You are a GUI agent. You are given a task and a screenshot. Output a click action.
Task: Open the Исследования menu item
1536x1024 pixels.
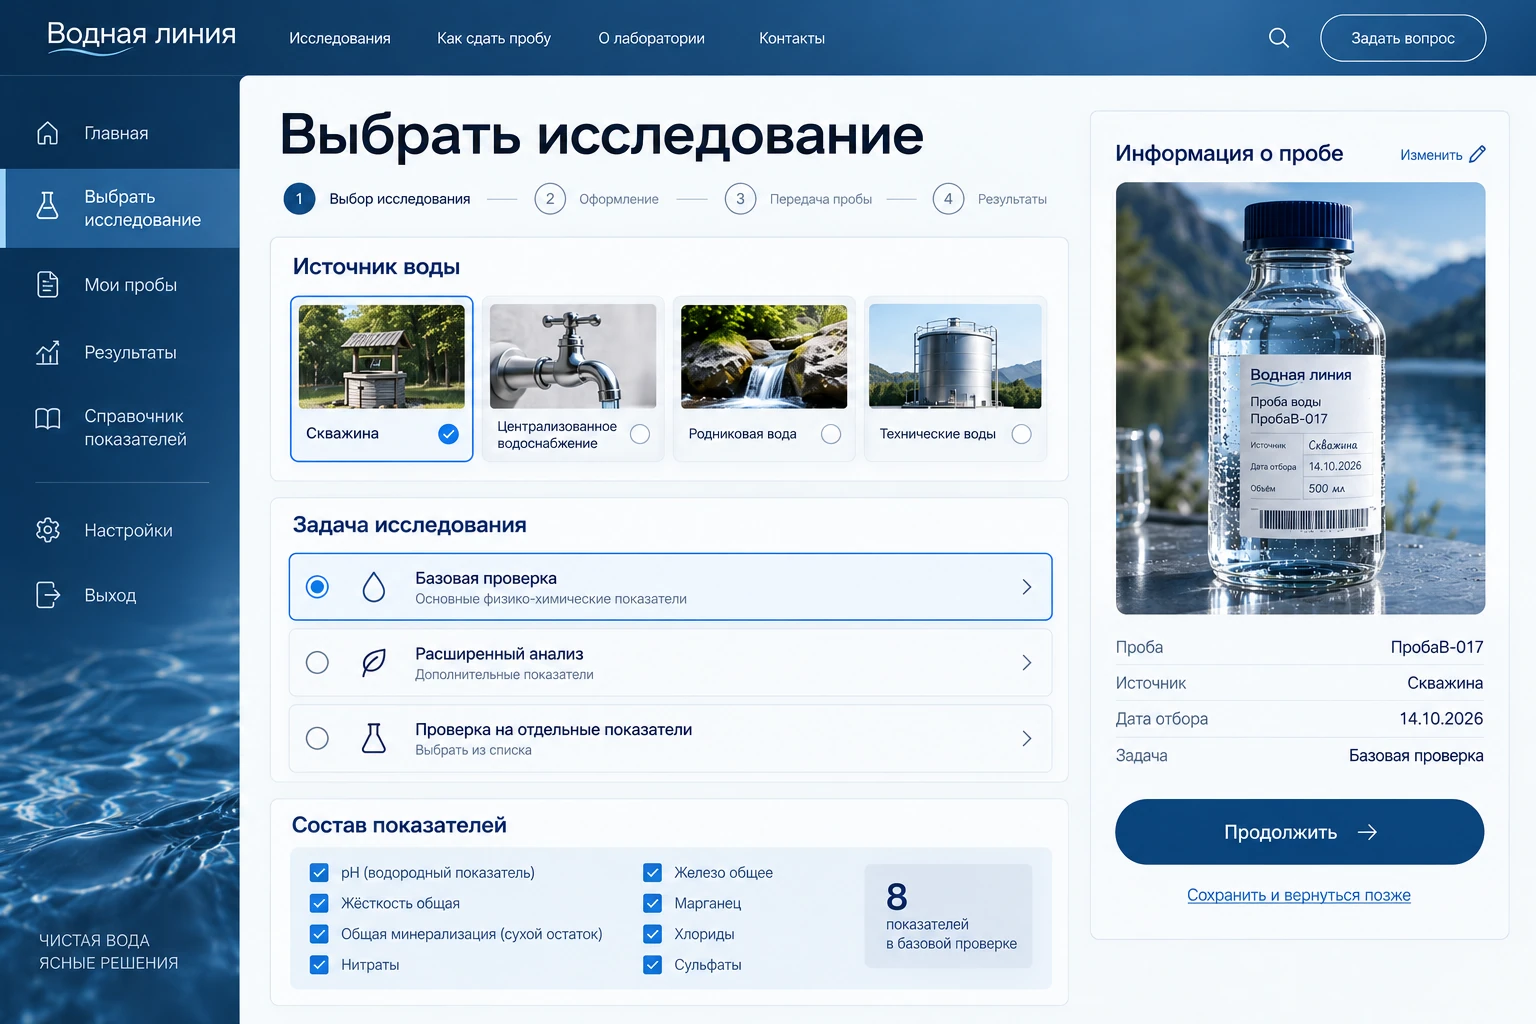340,38
